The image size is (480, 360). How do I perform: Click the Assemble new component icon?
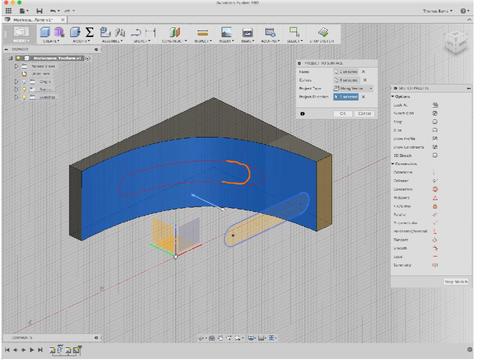point(105,32)
